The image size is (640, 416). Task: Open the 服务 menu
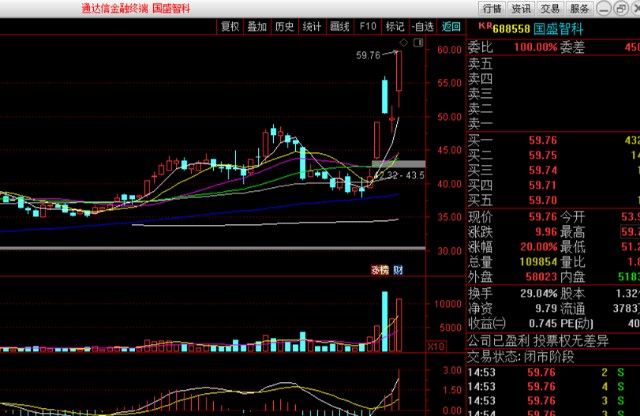(x=579, y=8)
